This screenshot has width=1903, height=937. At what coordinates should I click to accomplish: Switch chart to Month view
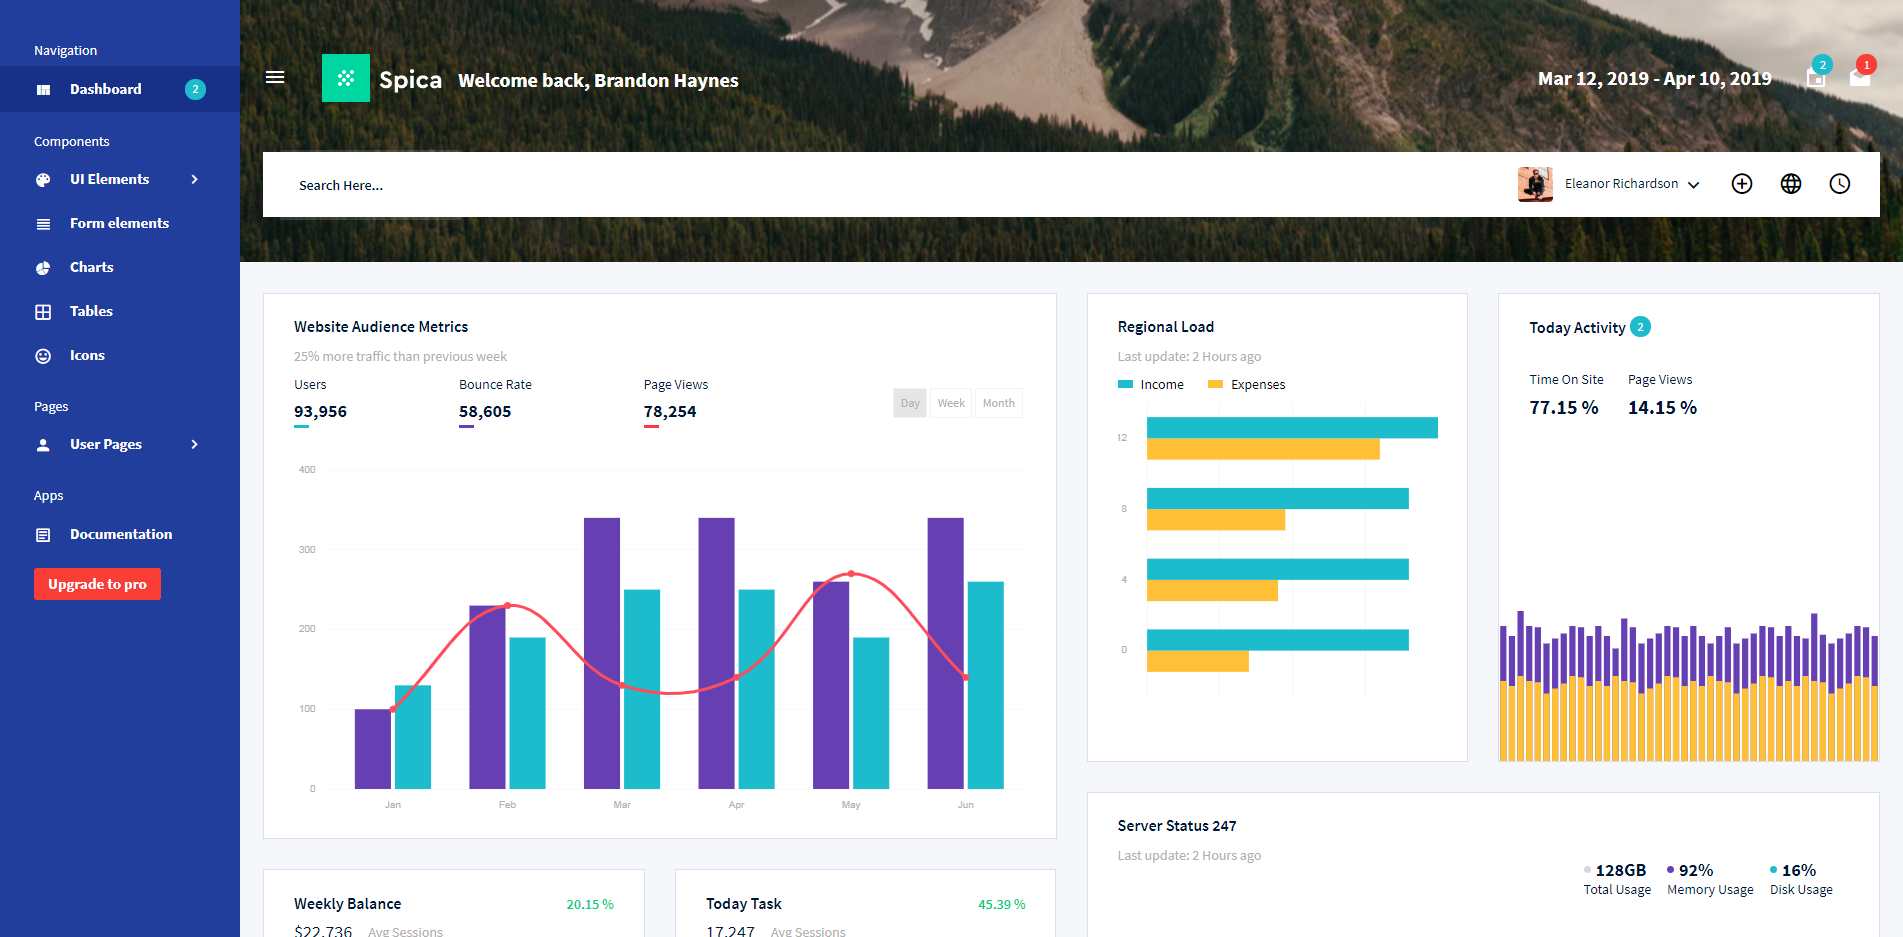998,403
